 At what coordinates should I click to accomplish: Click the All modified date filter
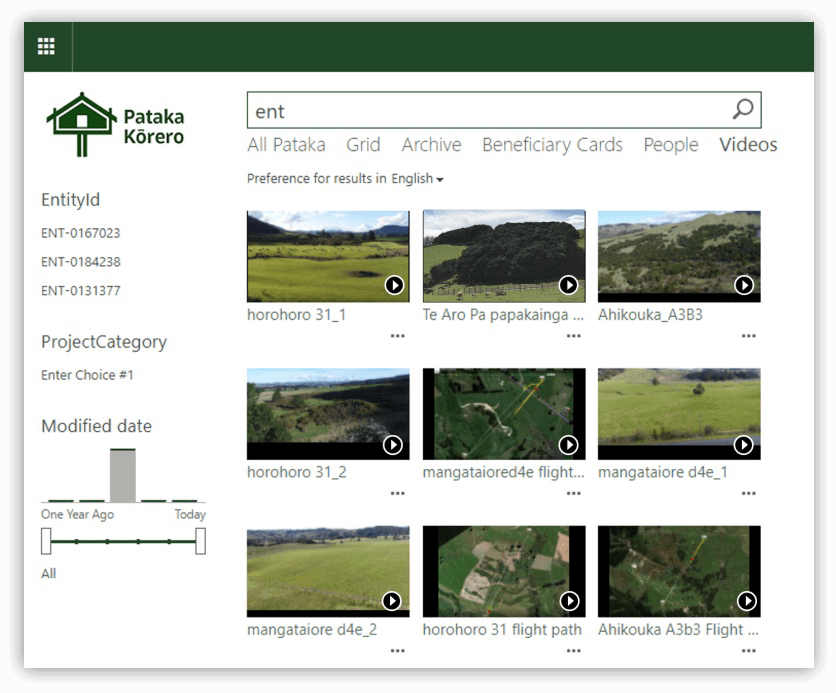pos(49,574)
